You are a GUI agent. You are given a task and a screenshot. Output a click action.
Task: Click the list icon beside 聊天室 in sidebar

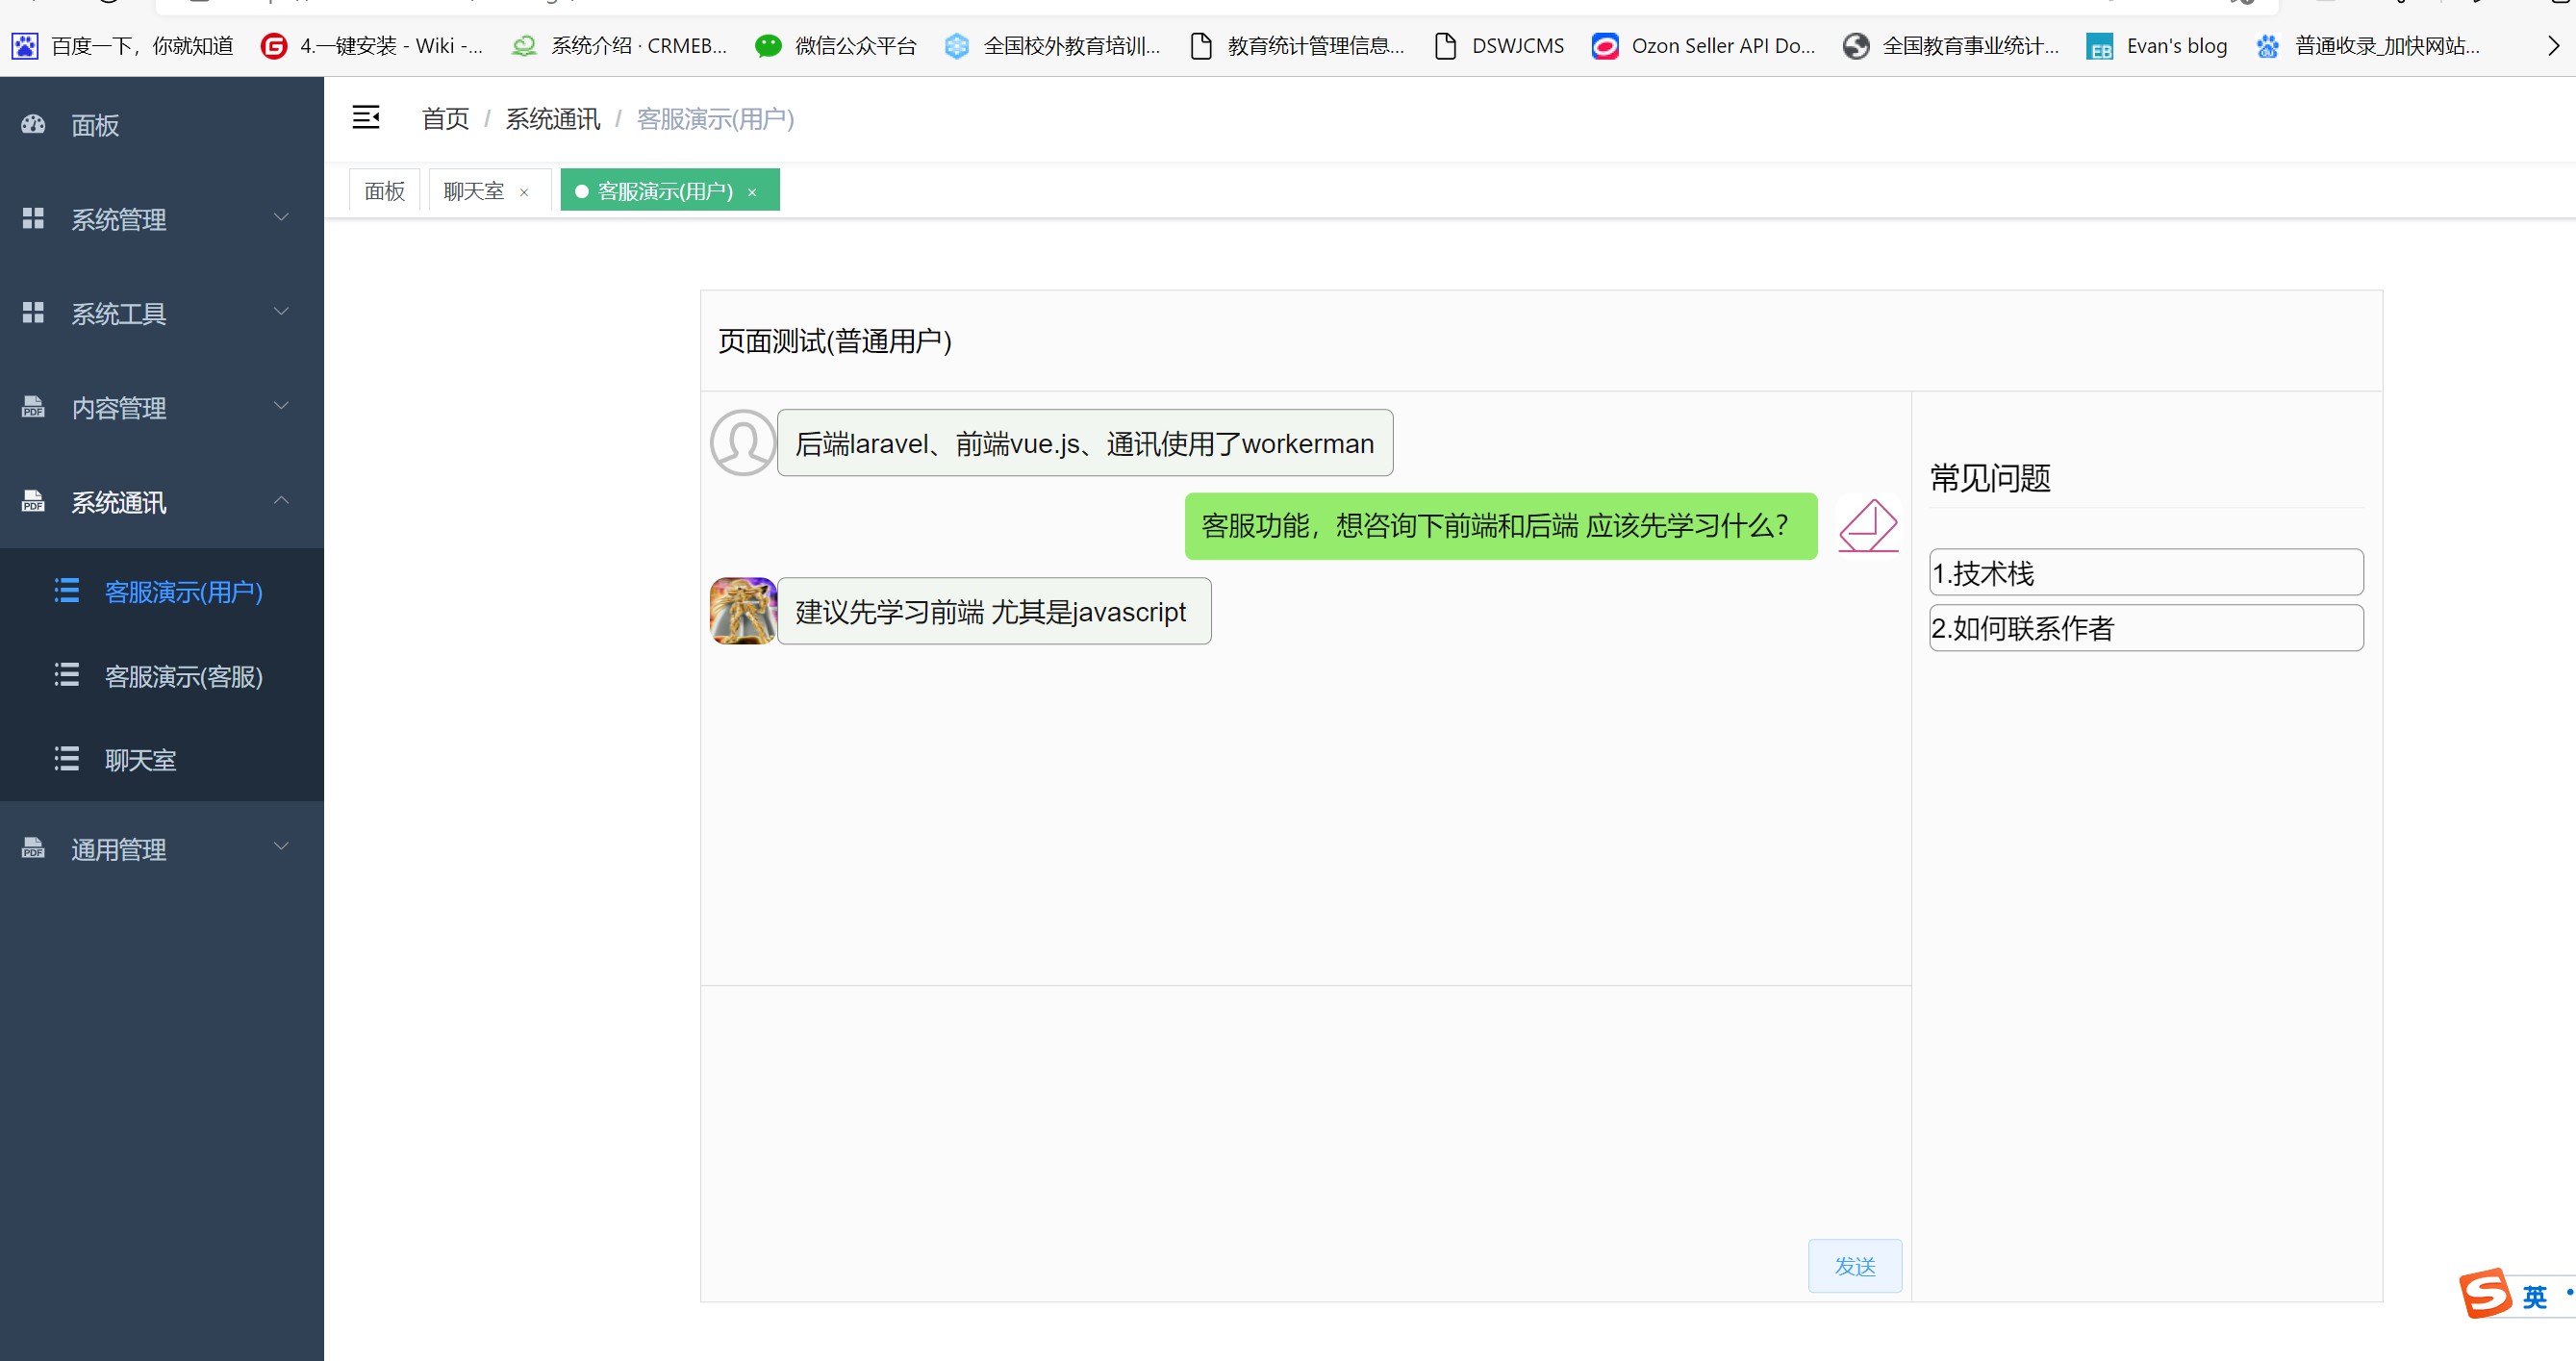(x=67, y=759)
